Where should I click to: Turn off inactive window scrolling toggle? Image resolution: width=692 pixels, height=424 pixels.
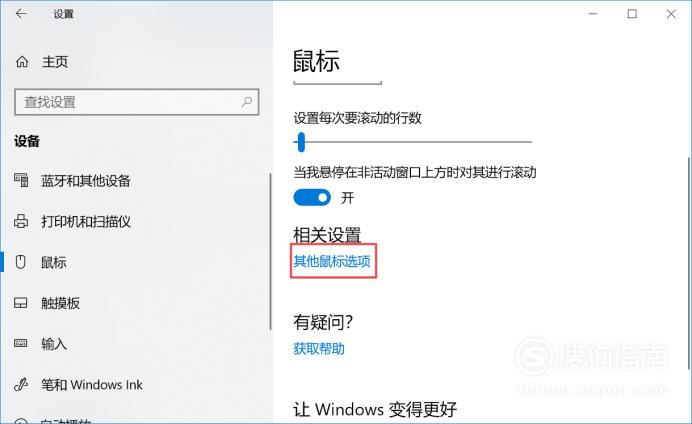point(312,198)
